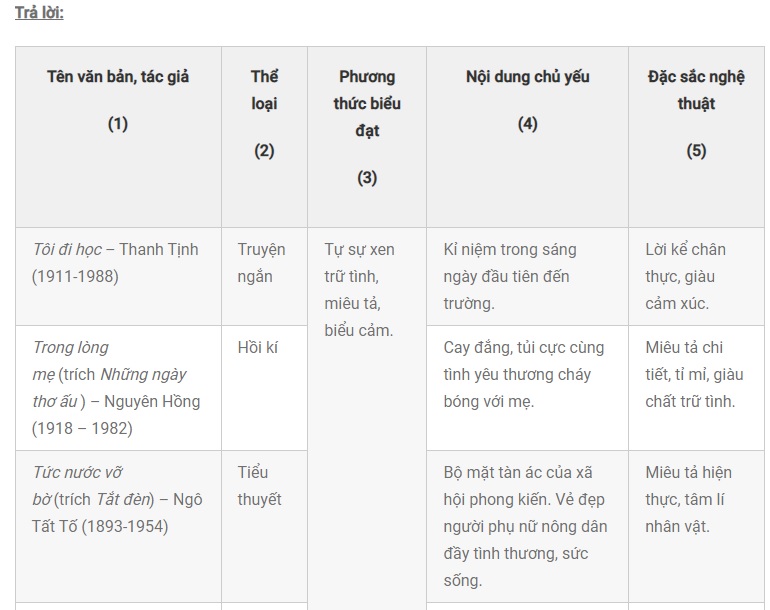Select the "Miêu tả hiện thực" cell
The height and width of the screenshot is (610, 770).
[688, 499]
